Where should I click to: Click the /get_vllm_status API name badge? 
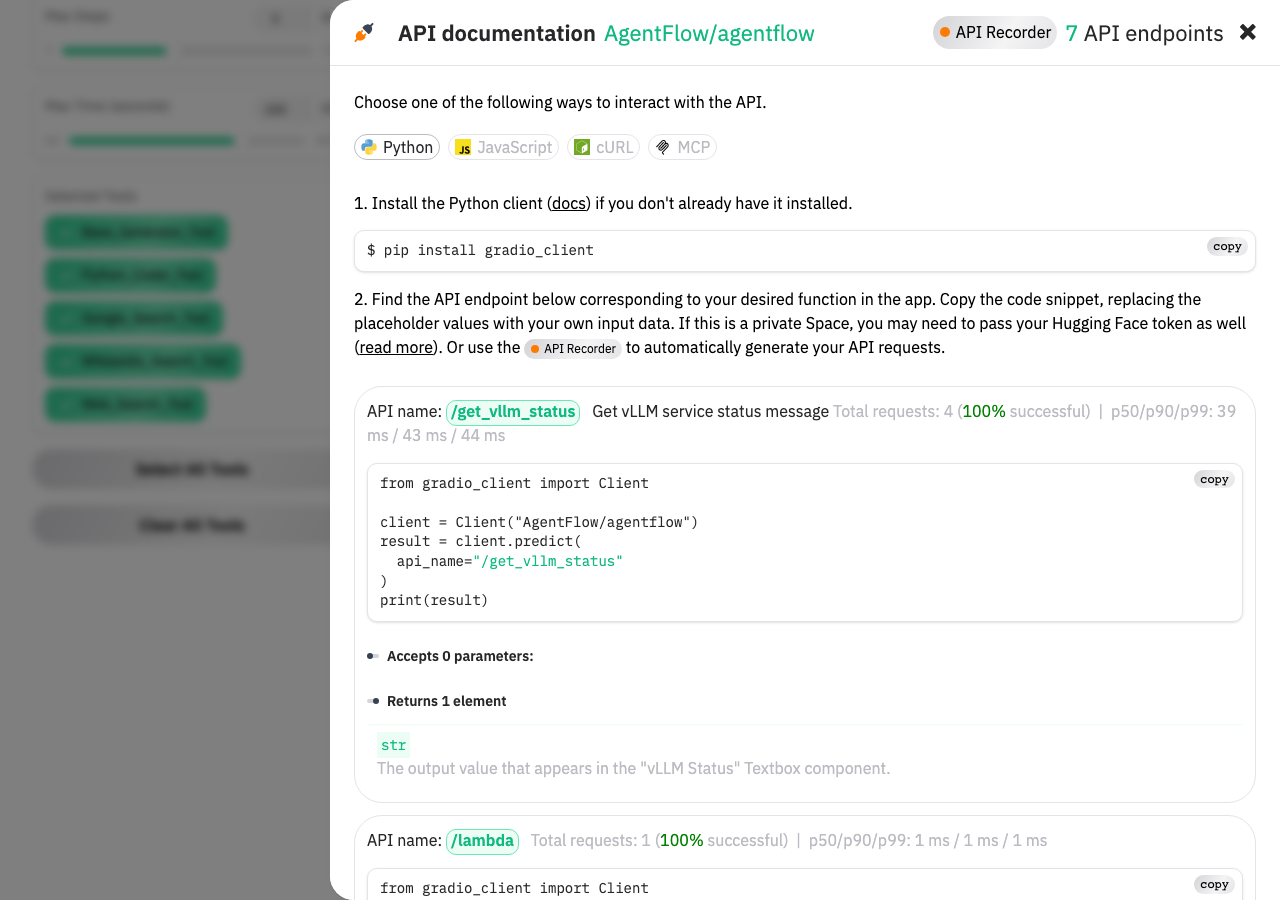[x=513, y=412]
